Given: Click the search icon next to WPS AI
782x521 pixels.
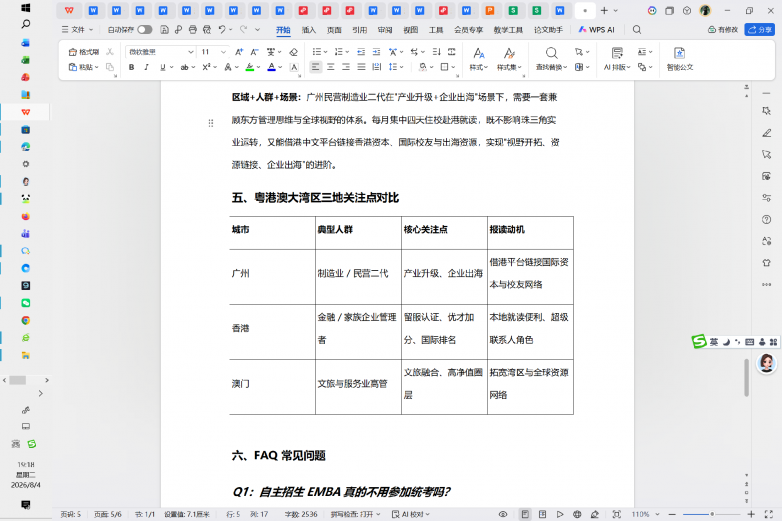Looking at the screenshot, I should pos(637,30).
